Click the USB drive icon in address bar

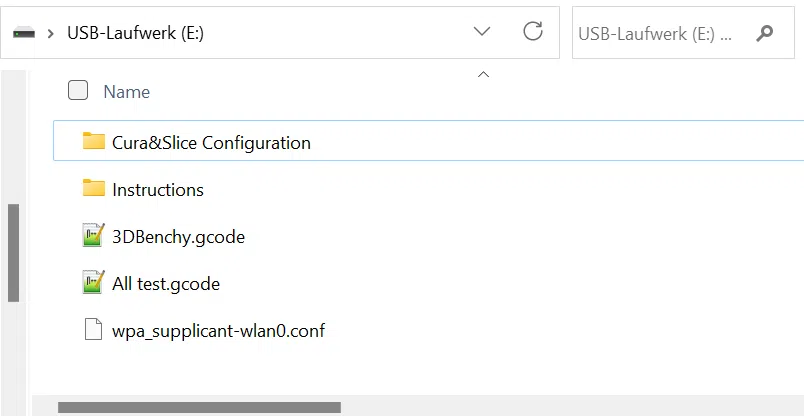24,33
